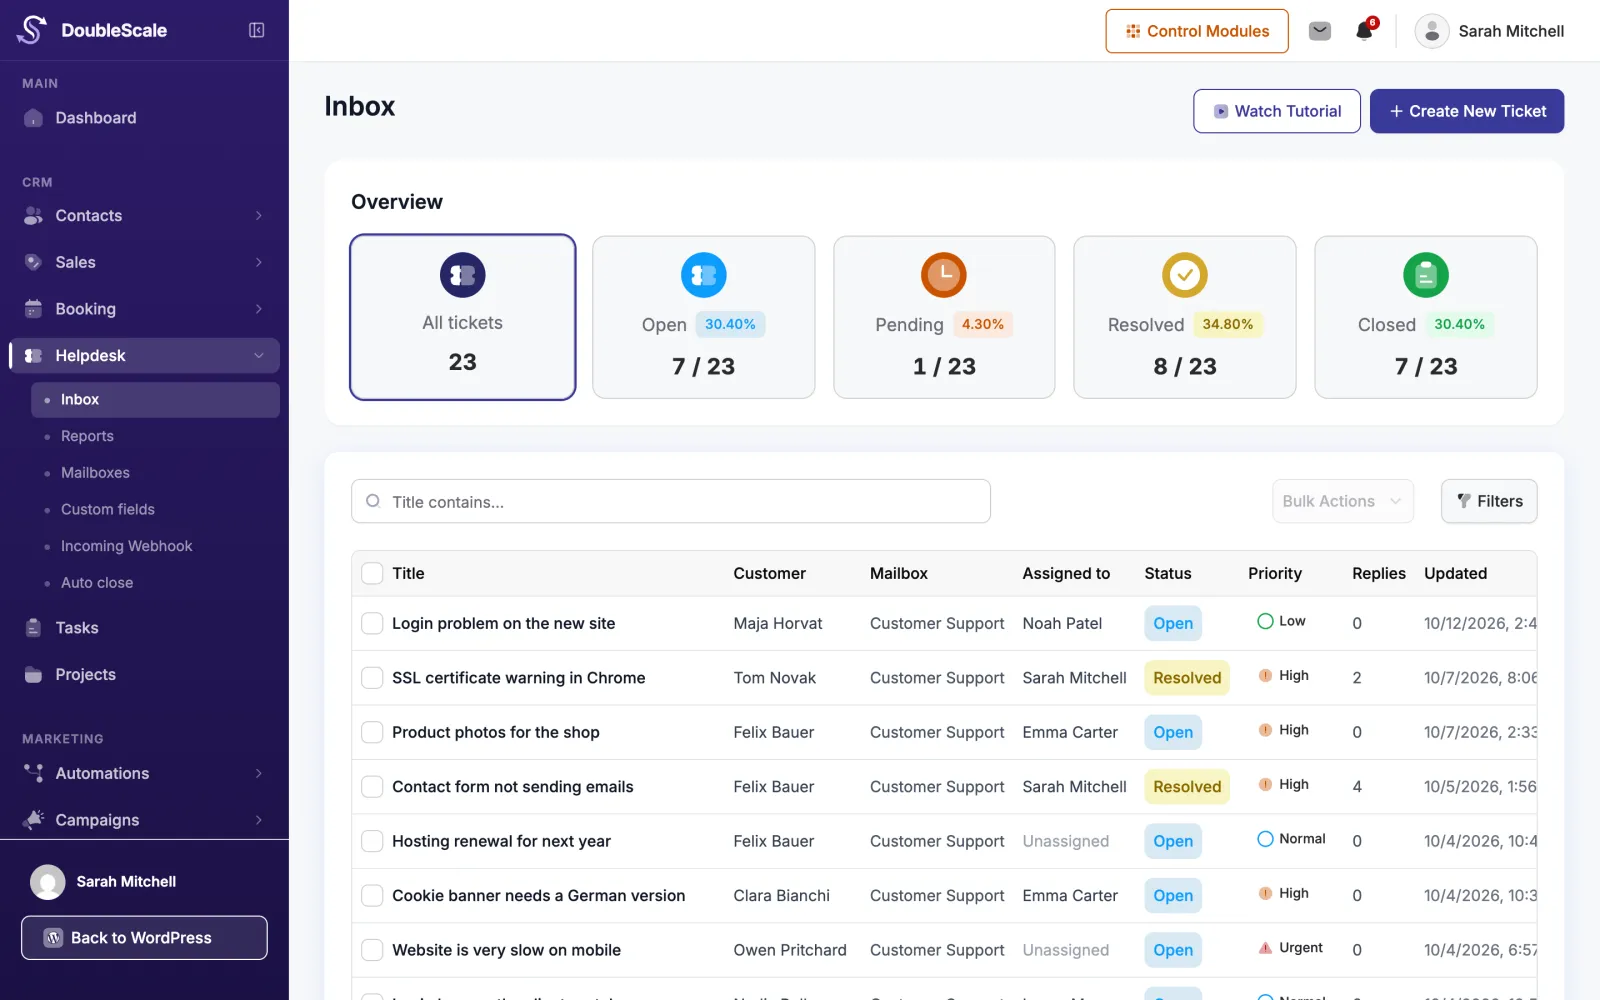Expand the Booking submenu chevron

pyautogui.click(x=259, y=309)
